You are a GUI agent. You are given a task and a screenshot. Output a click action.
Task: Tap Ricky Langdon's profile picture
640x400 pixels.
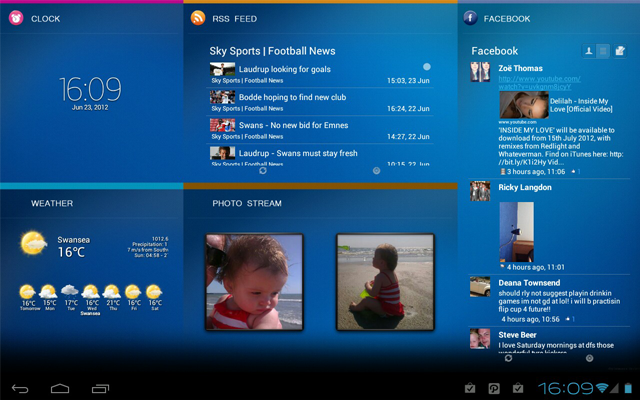(x=480, y=191)
